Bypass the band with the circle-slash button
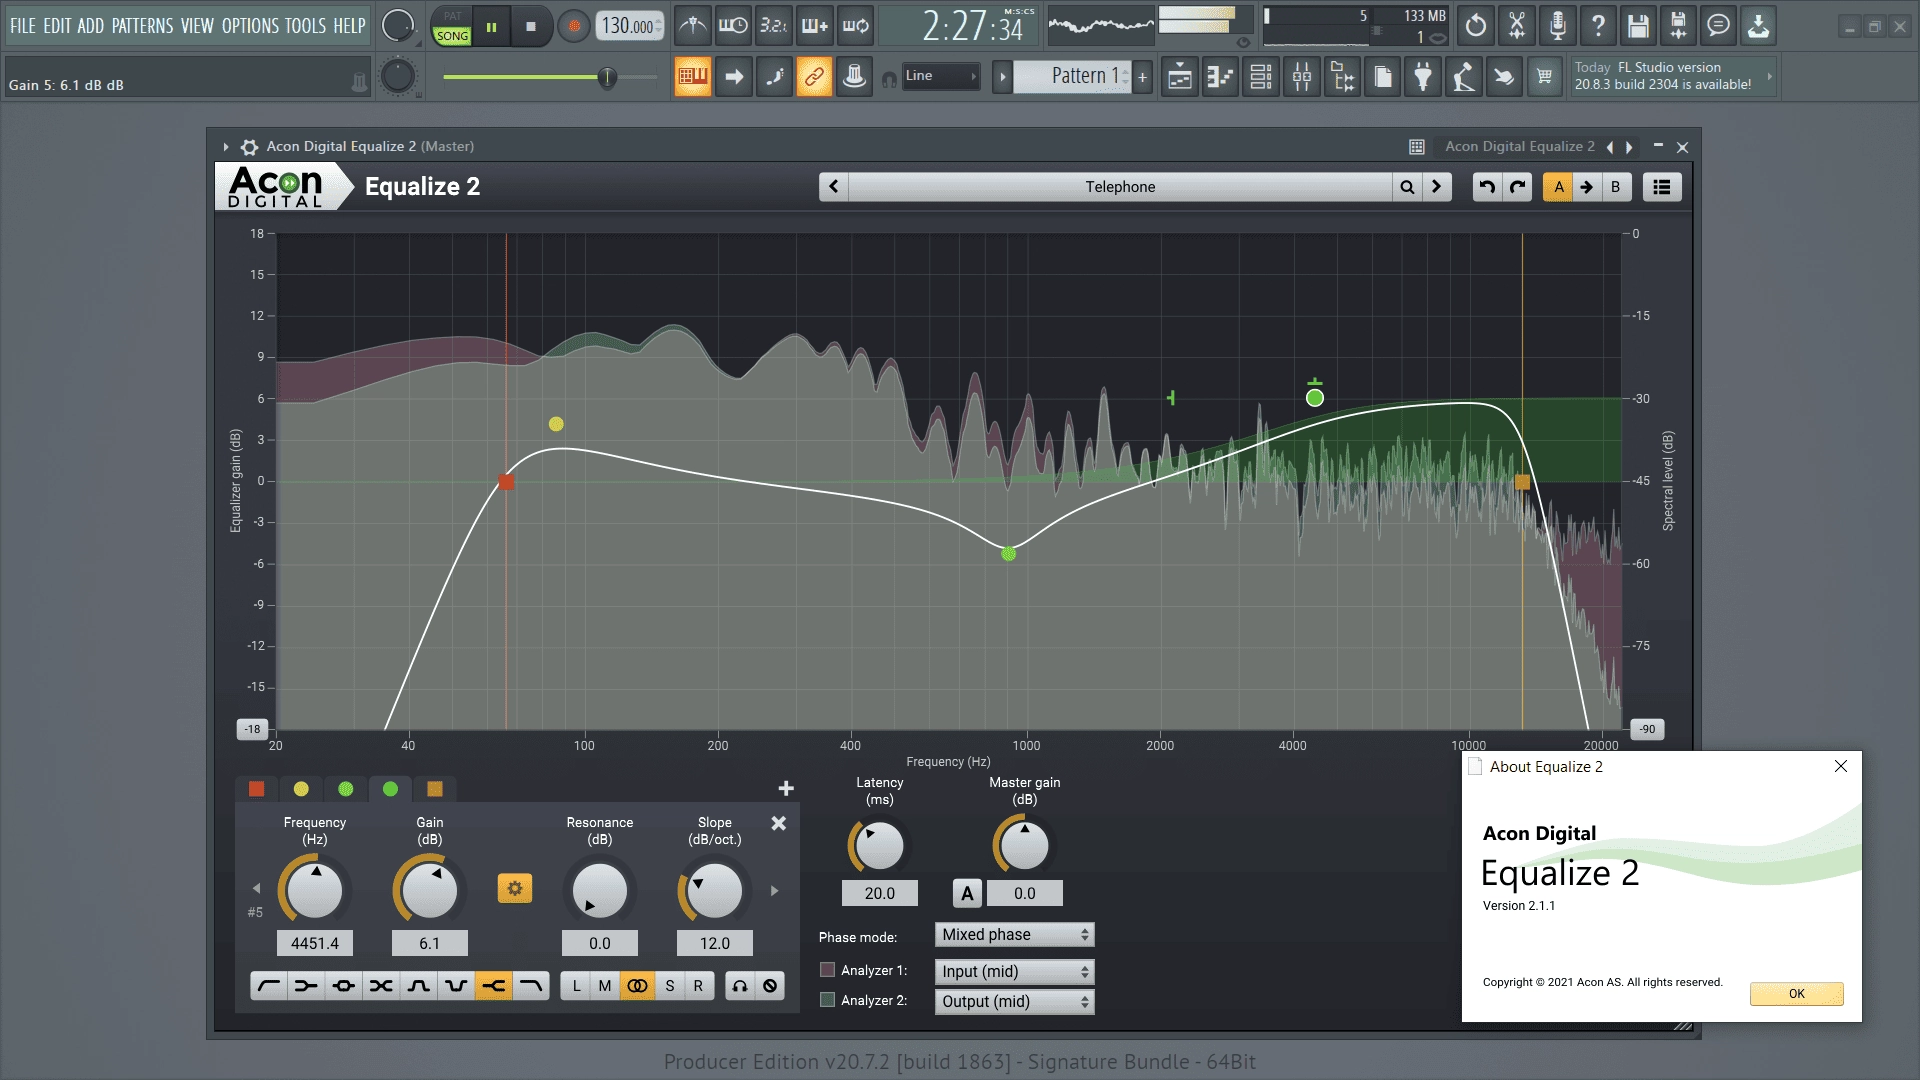Screen dimensions: 1920x1080 (x=770, y=986)
